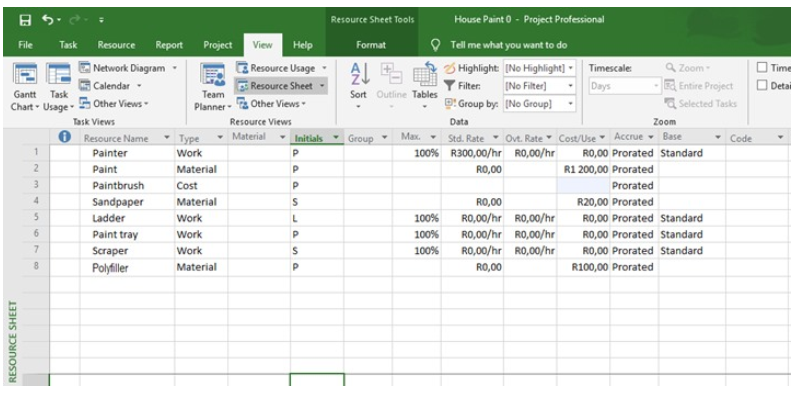The width and height of the screenshot is (804, 402).
Task: Click the highlighted Resource Sheet button
Action: (281, 86)
